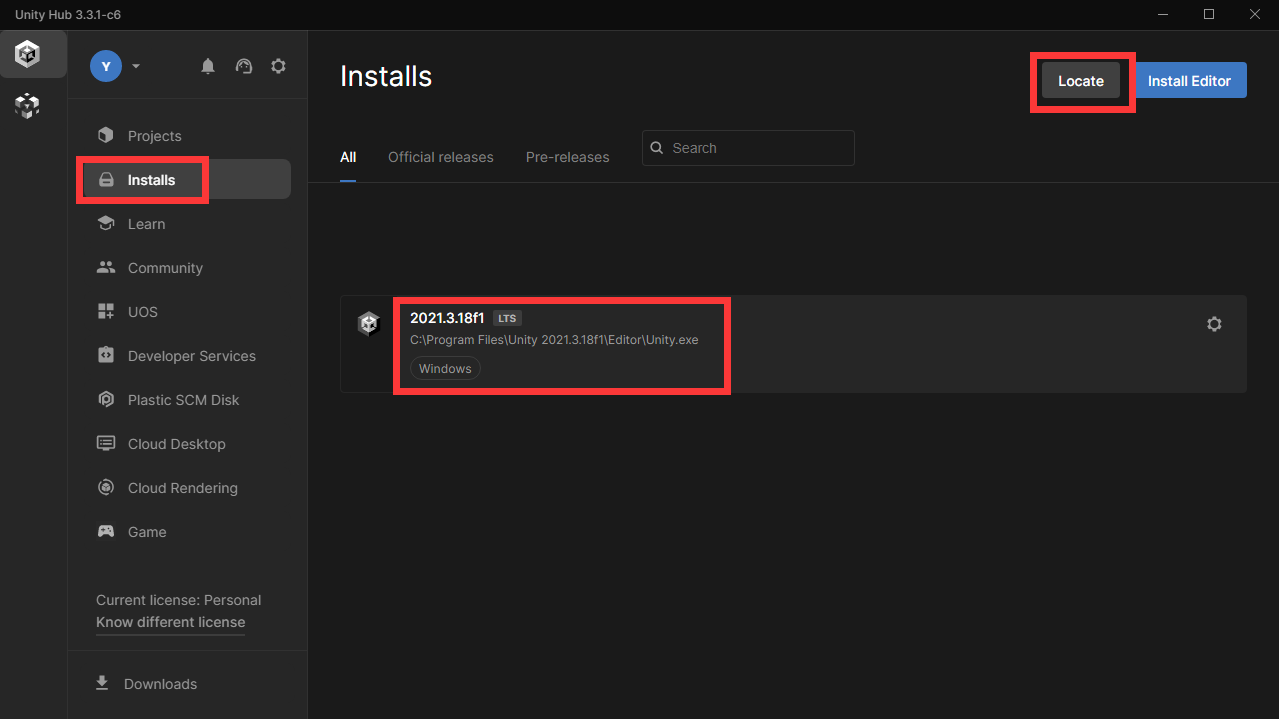Click the Unity.exe install path text

[554, 340]
